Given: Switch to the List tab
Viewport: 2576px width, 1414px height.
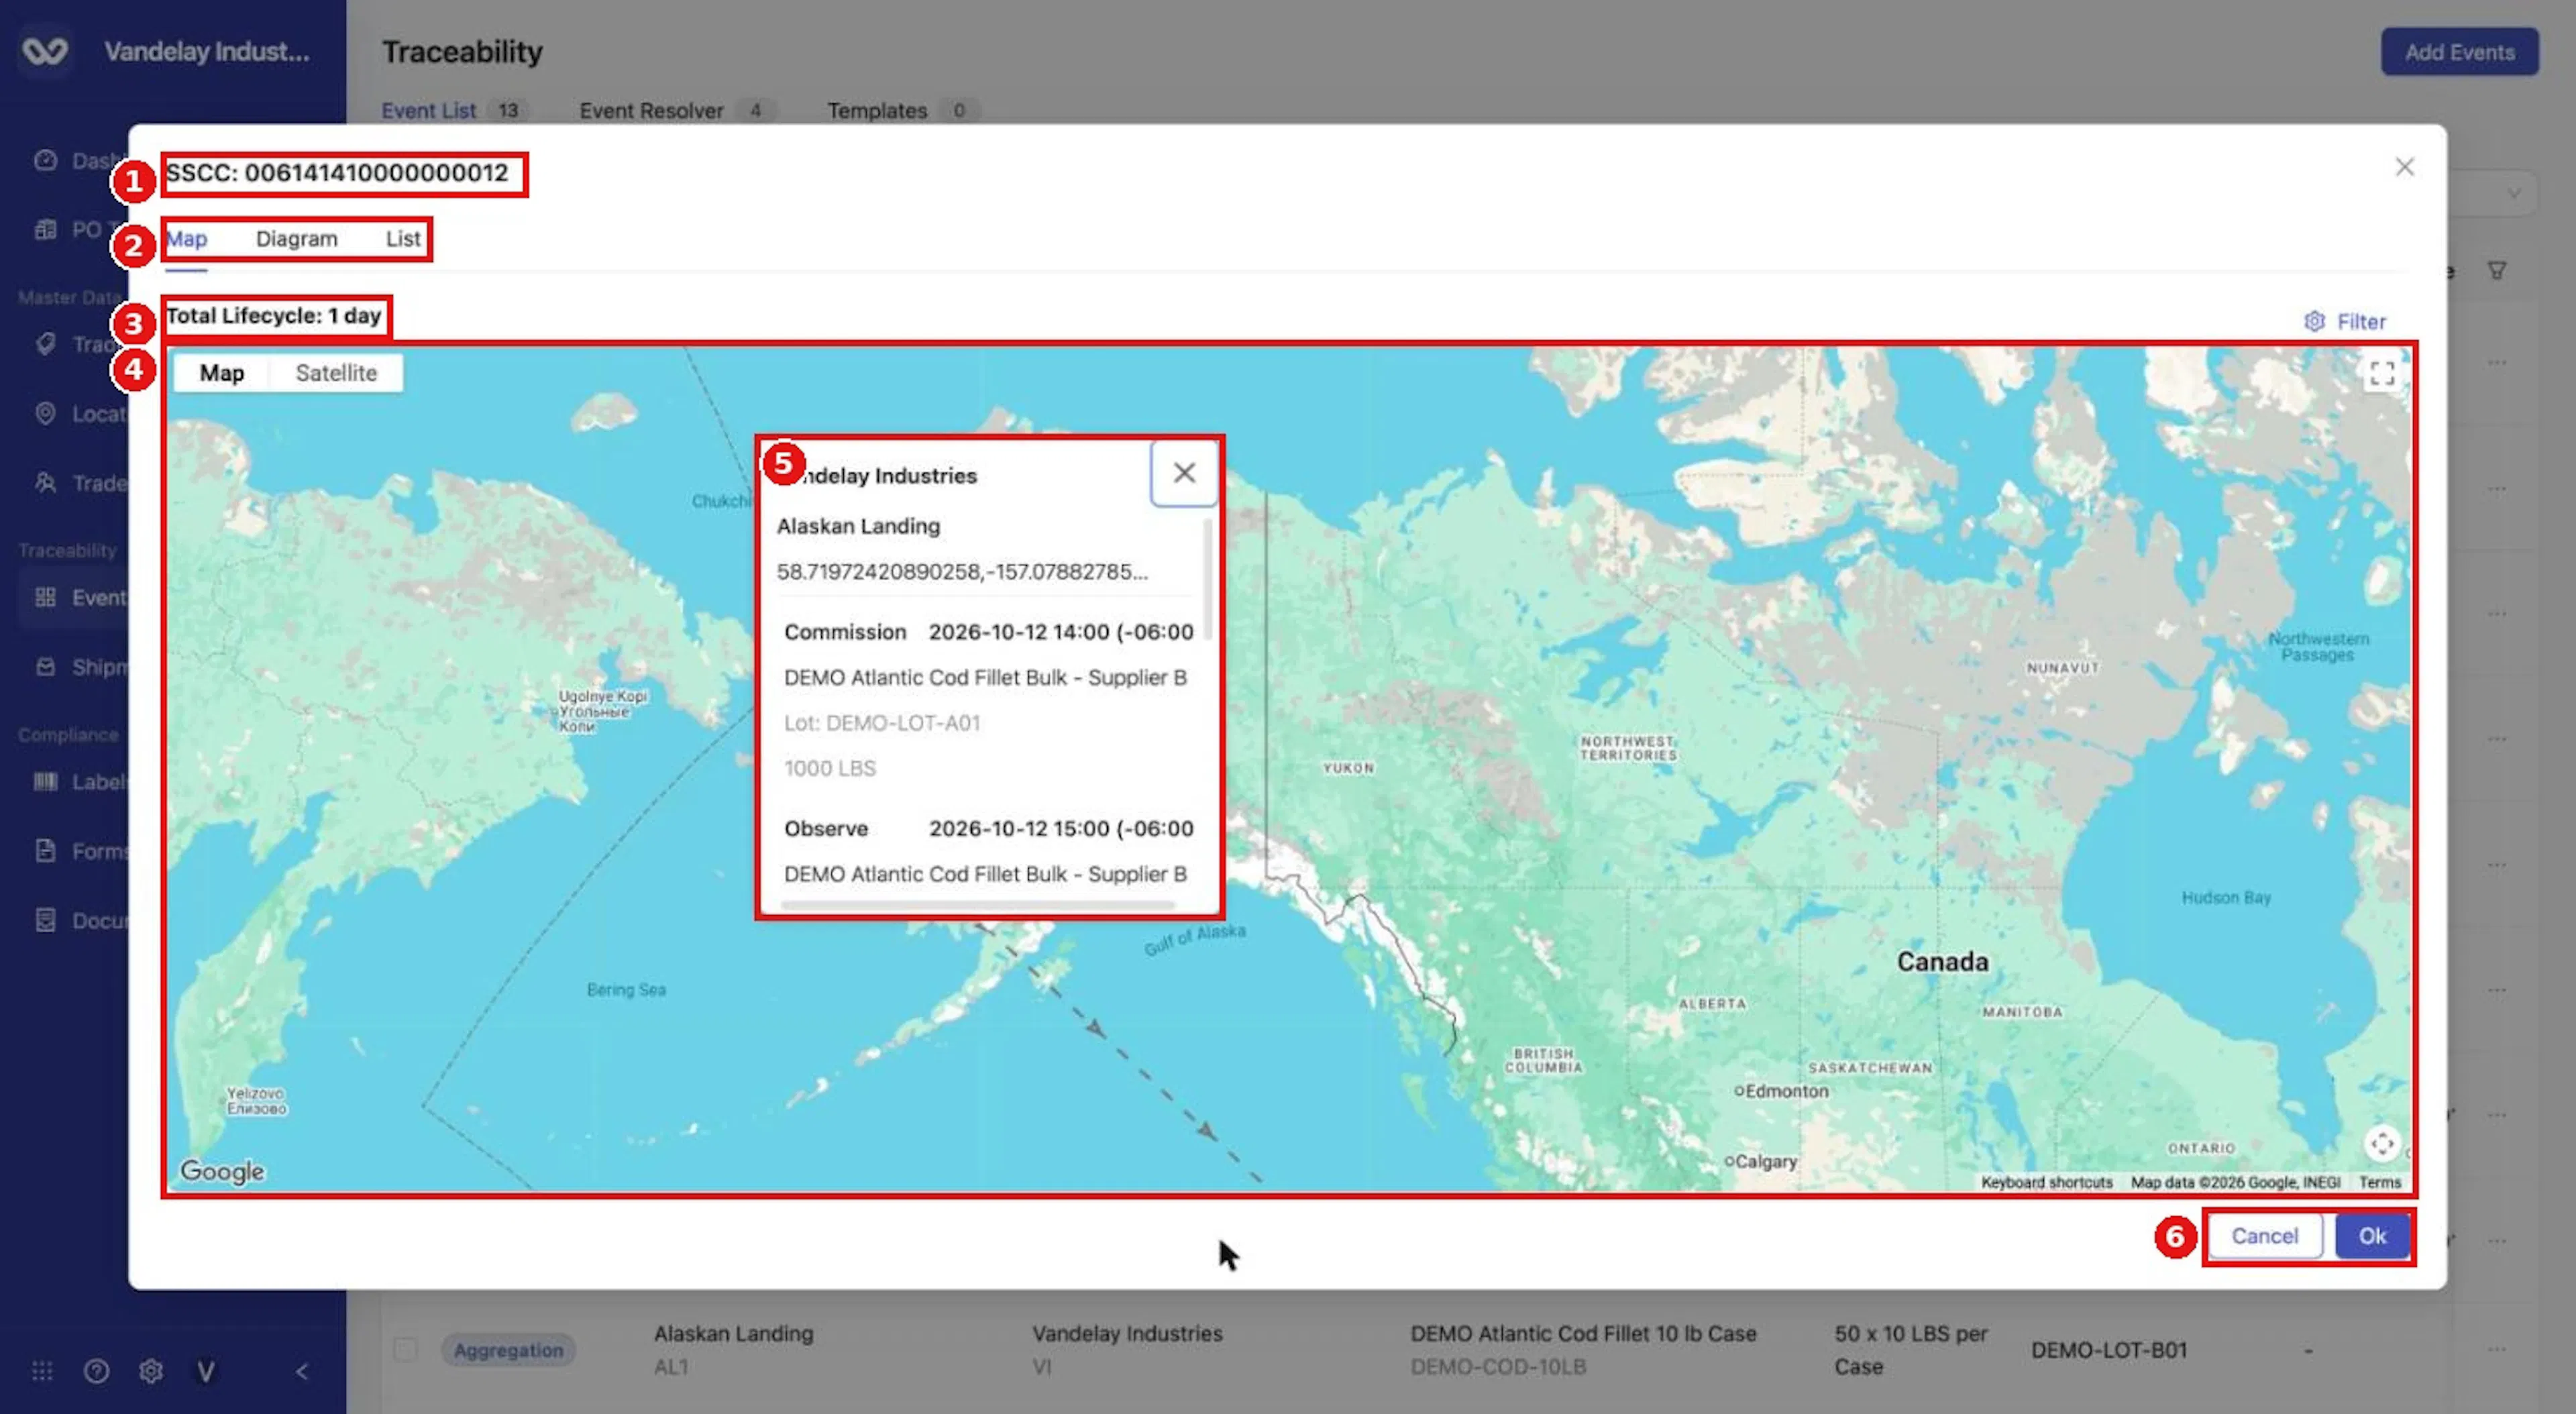Looking at the screenshot, I should (403, 239).
